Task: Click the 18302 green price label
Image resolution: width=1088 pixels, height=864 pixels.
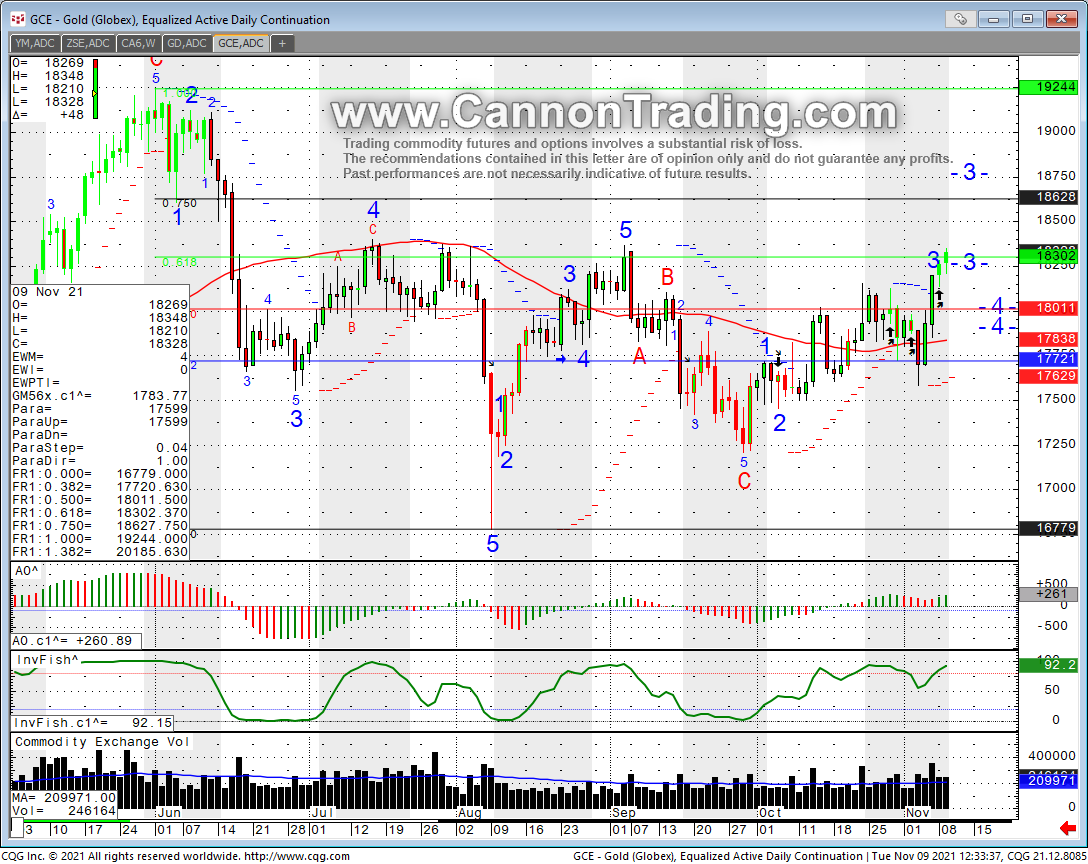Action: point(1047,256)
